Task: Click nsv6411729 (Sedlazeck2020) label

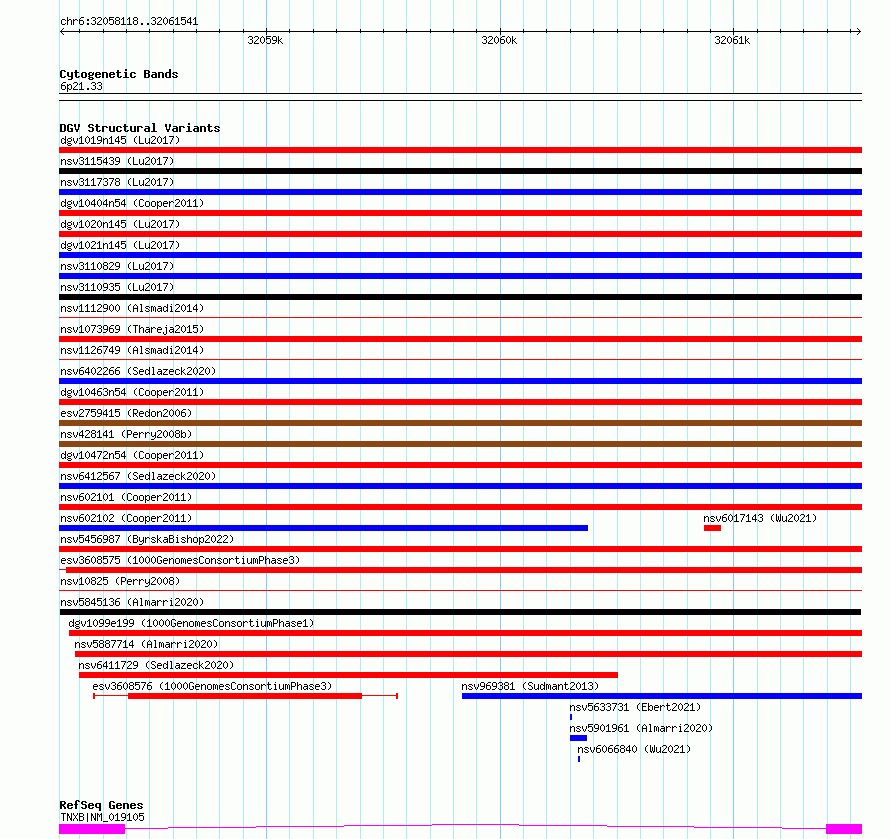Action: tap(156, 665)
